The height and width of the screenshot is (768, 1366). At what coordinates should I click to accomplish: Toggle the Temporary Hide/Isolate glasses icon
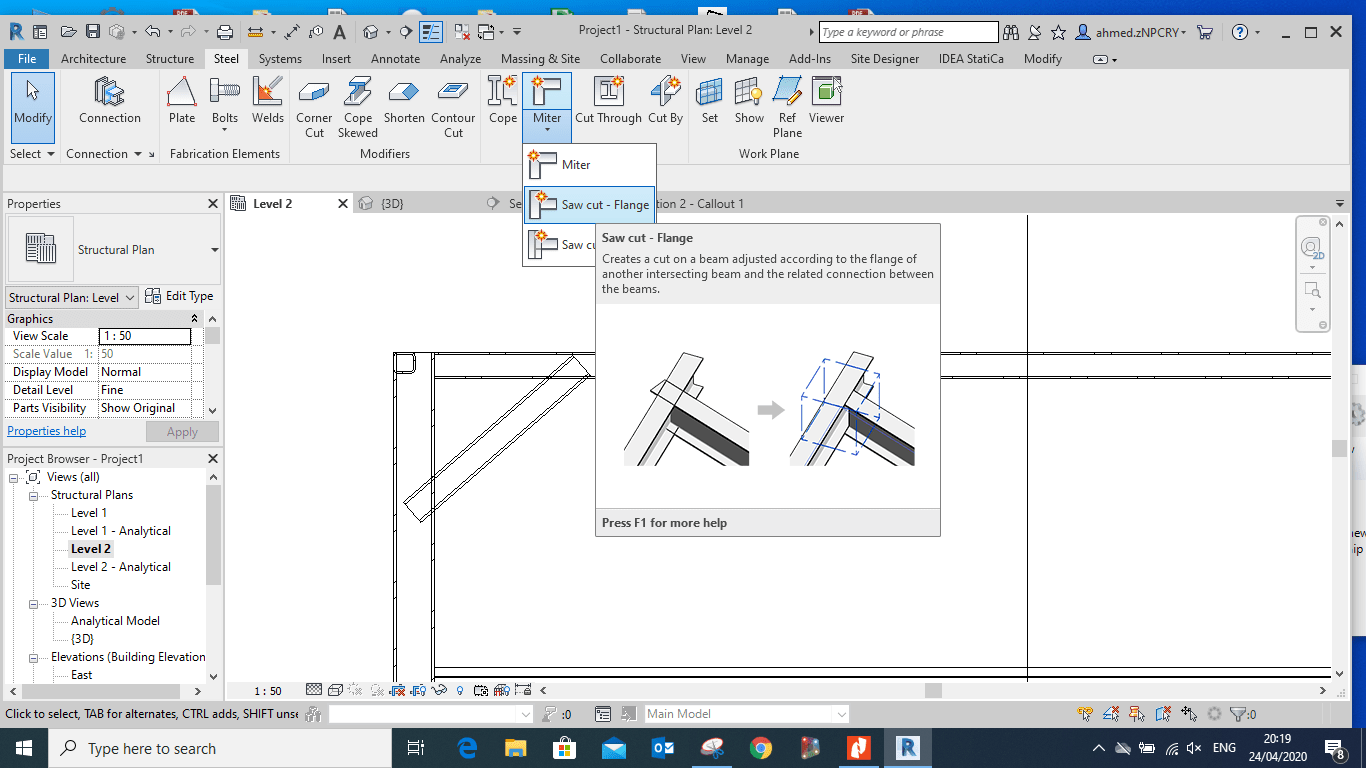click(x=437, y=690)
